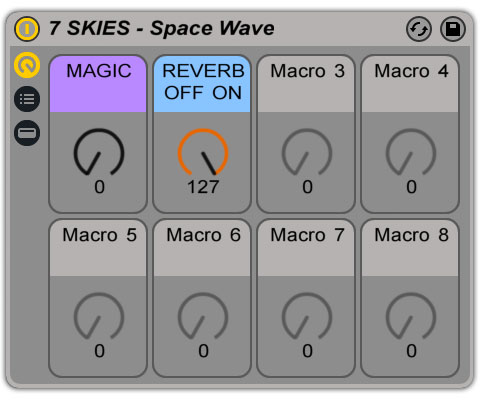Click the Macro 6 knob
The width and height of the screenshot is (480, 400).
pos(203,316)
